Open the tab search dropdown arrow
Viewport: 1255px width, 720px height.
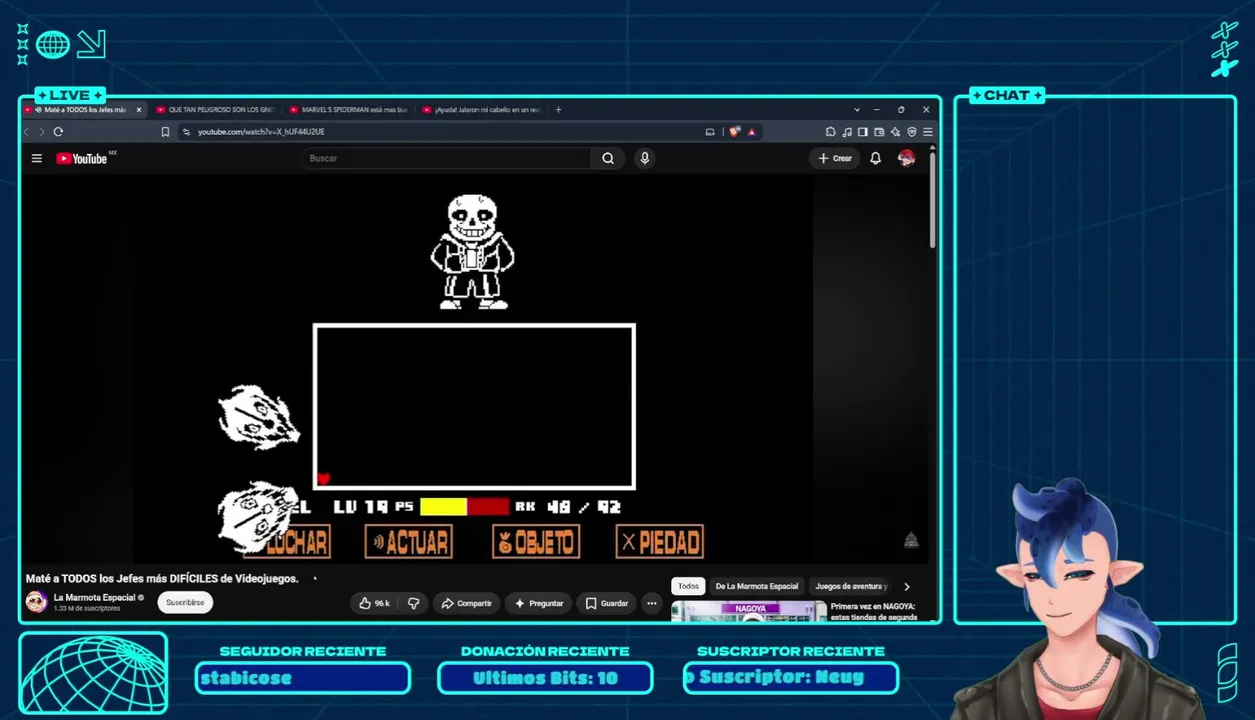[857, 110]
